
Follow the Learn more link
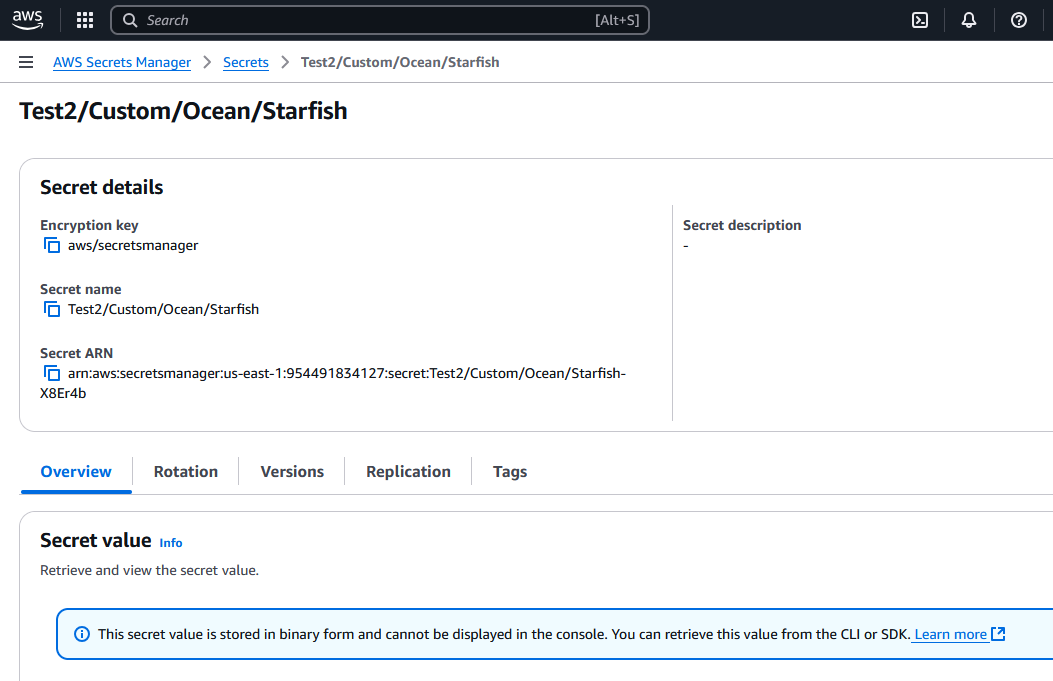950,634
